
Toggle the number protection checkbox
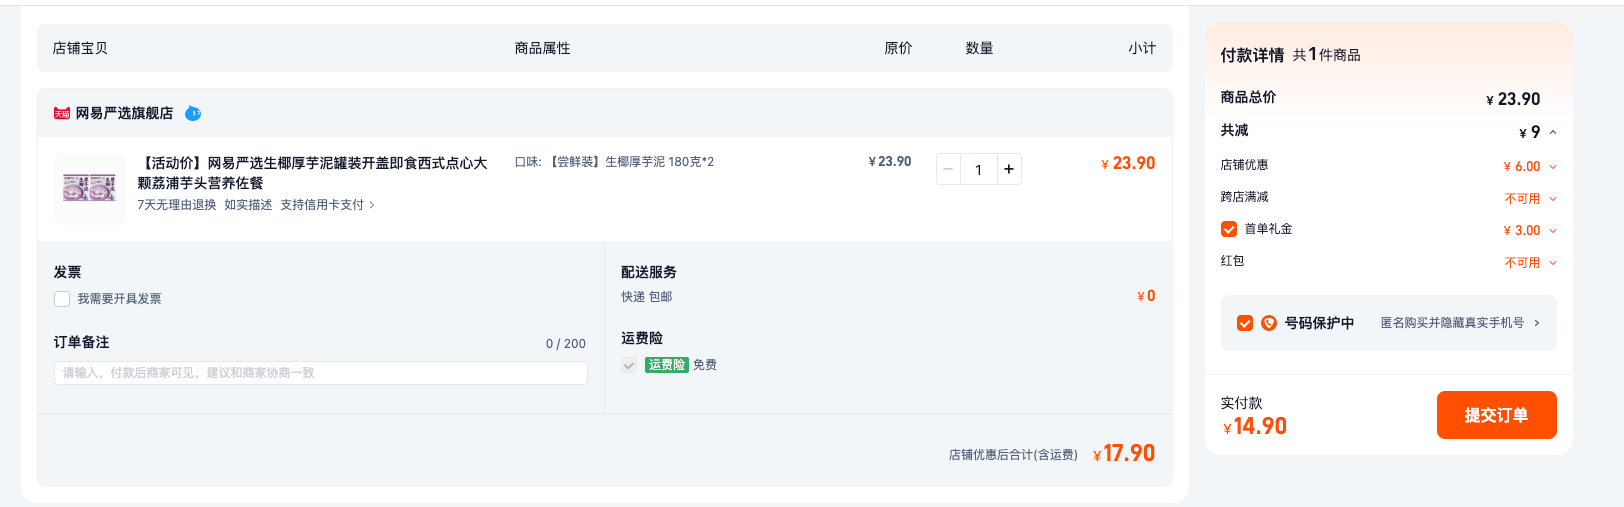1245,323
